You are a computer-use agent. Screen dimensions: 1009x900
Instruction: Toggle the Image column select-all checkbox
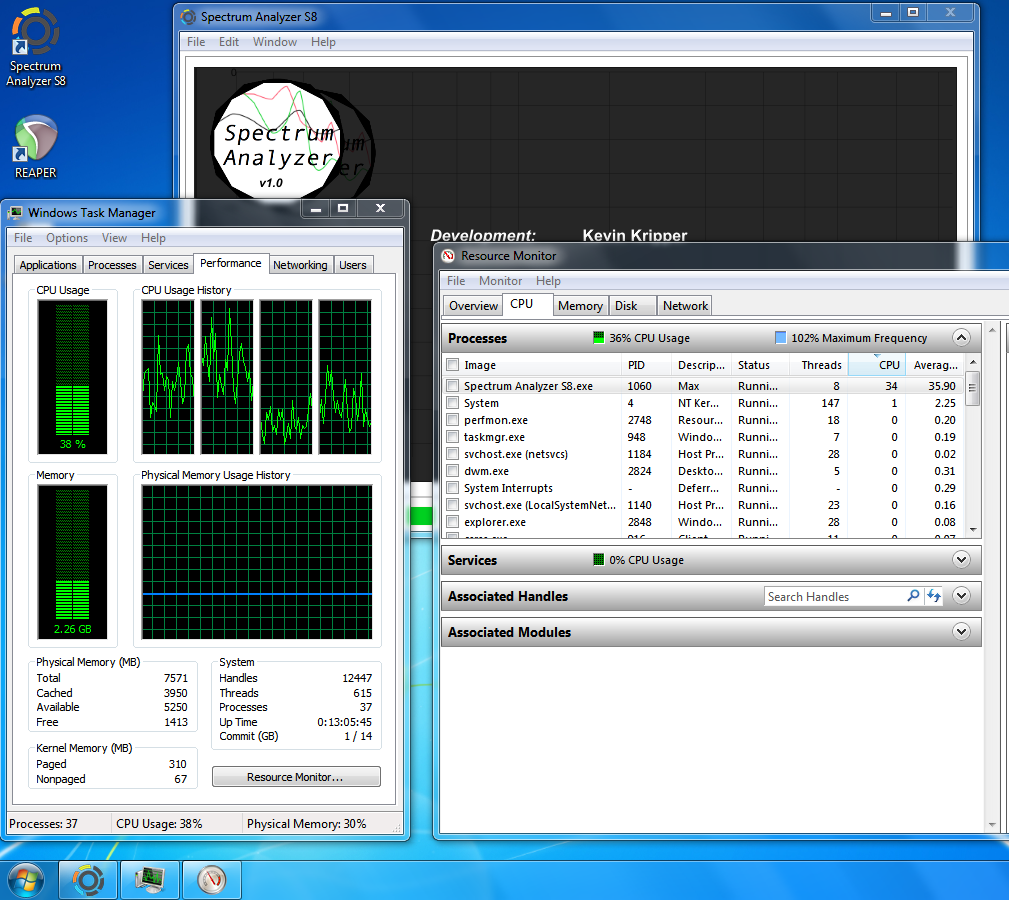pyautogui.click(x=453, y=365)
